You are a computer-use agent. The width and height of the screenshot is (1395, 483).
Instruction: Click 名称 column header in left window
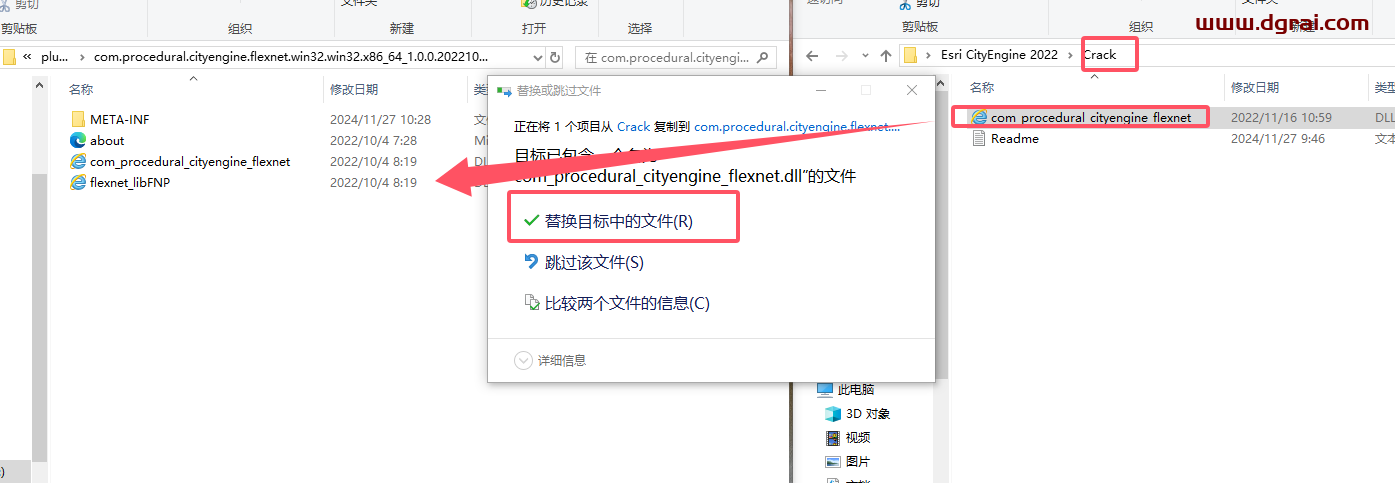click(81, 90)
